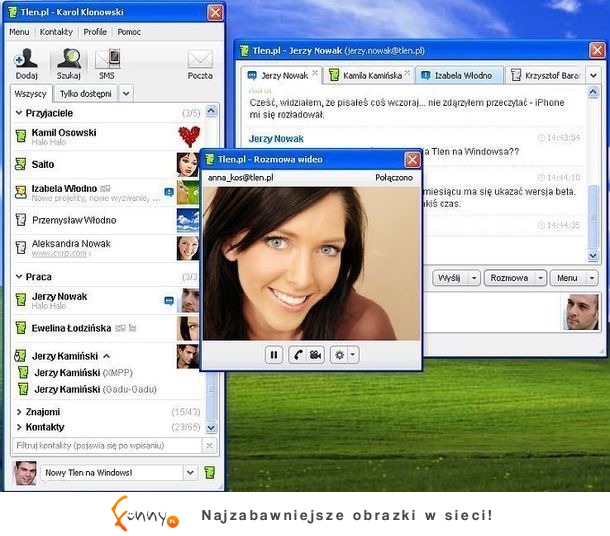Click the chat history scrollbar down arrow
This screenshot has height=536, width=610.
point(592,256)
